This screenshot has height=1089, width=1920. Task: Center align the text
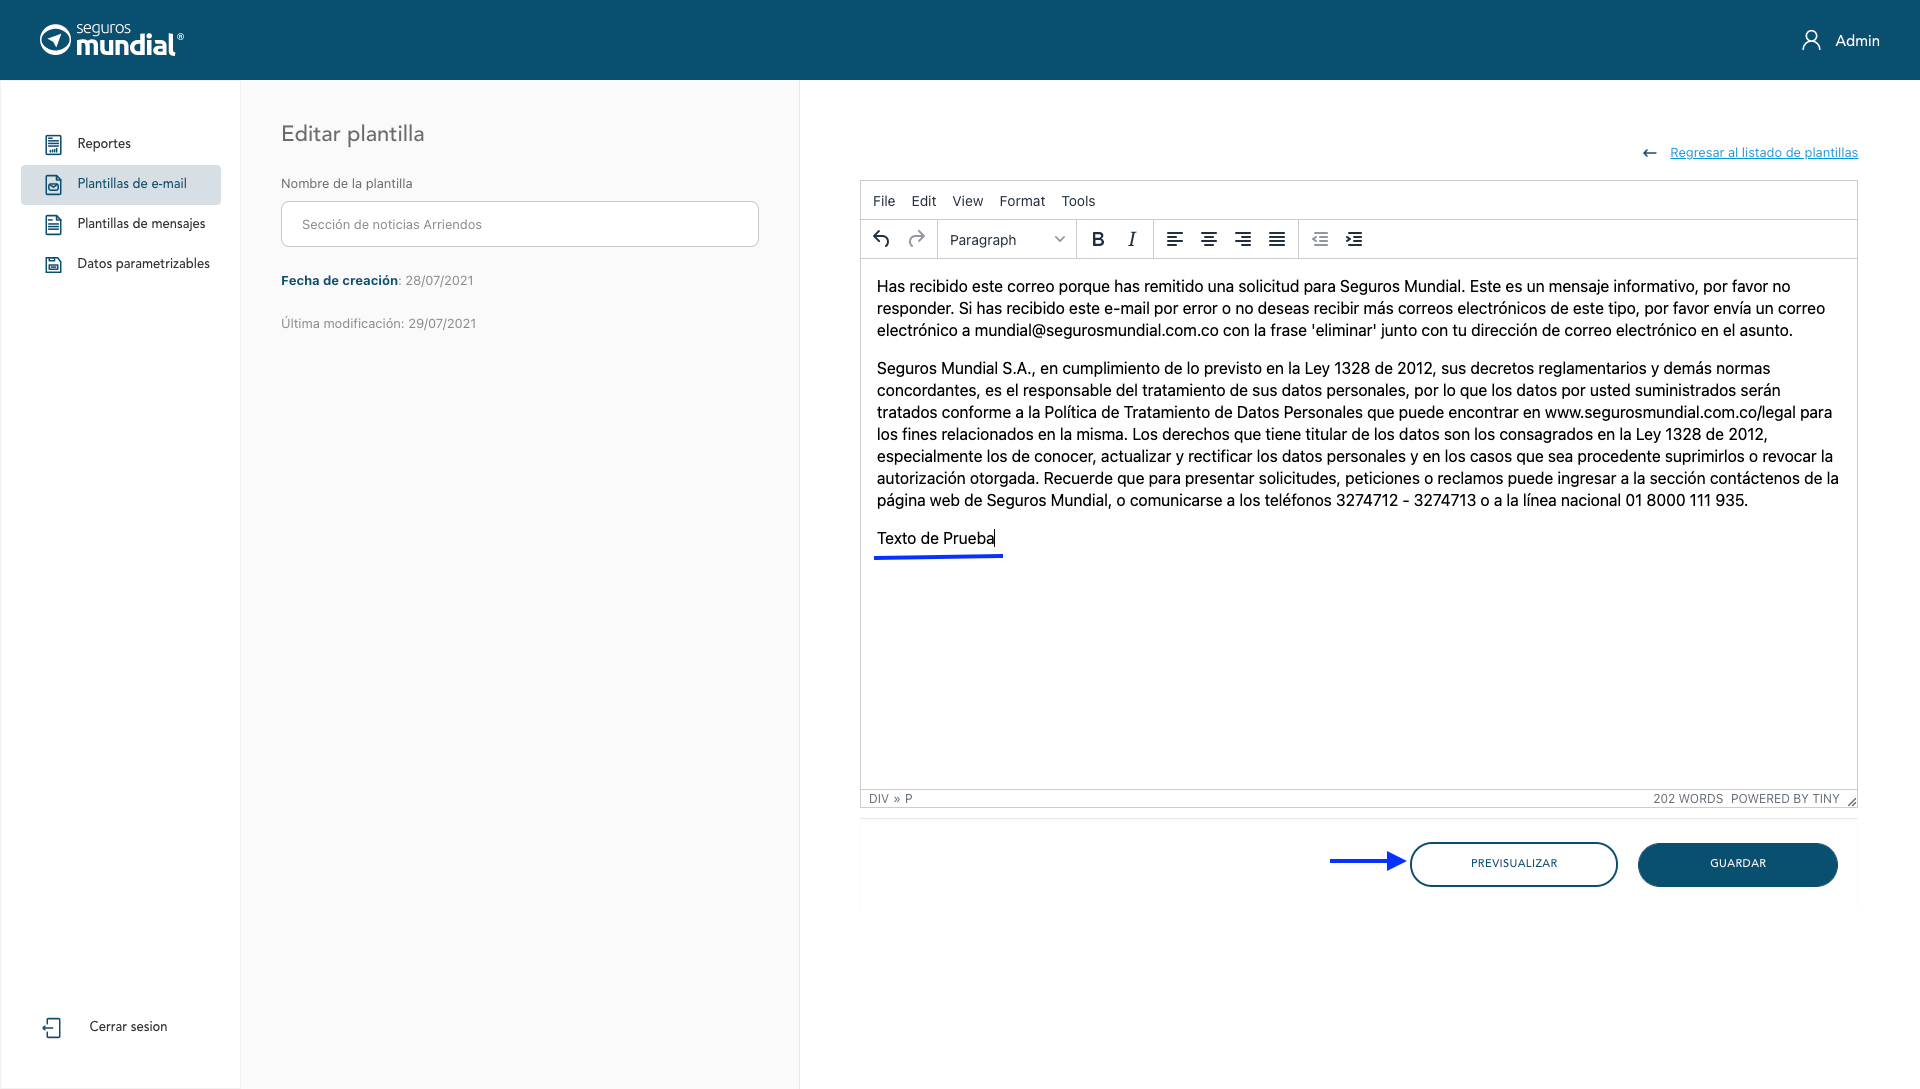click(1209, 239)
